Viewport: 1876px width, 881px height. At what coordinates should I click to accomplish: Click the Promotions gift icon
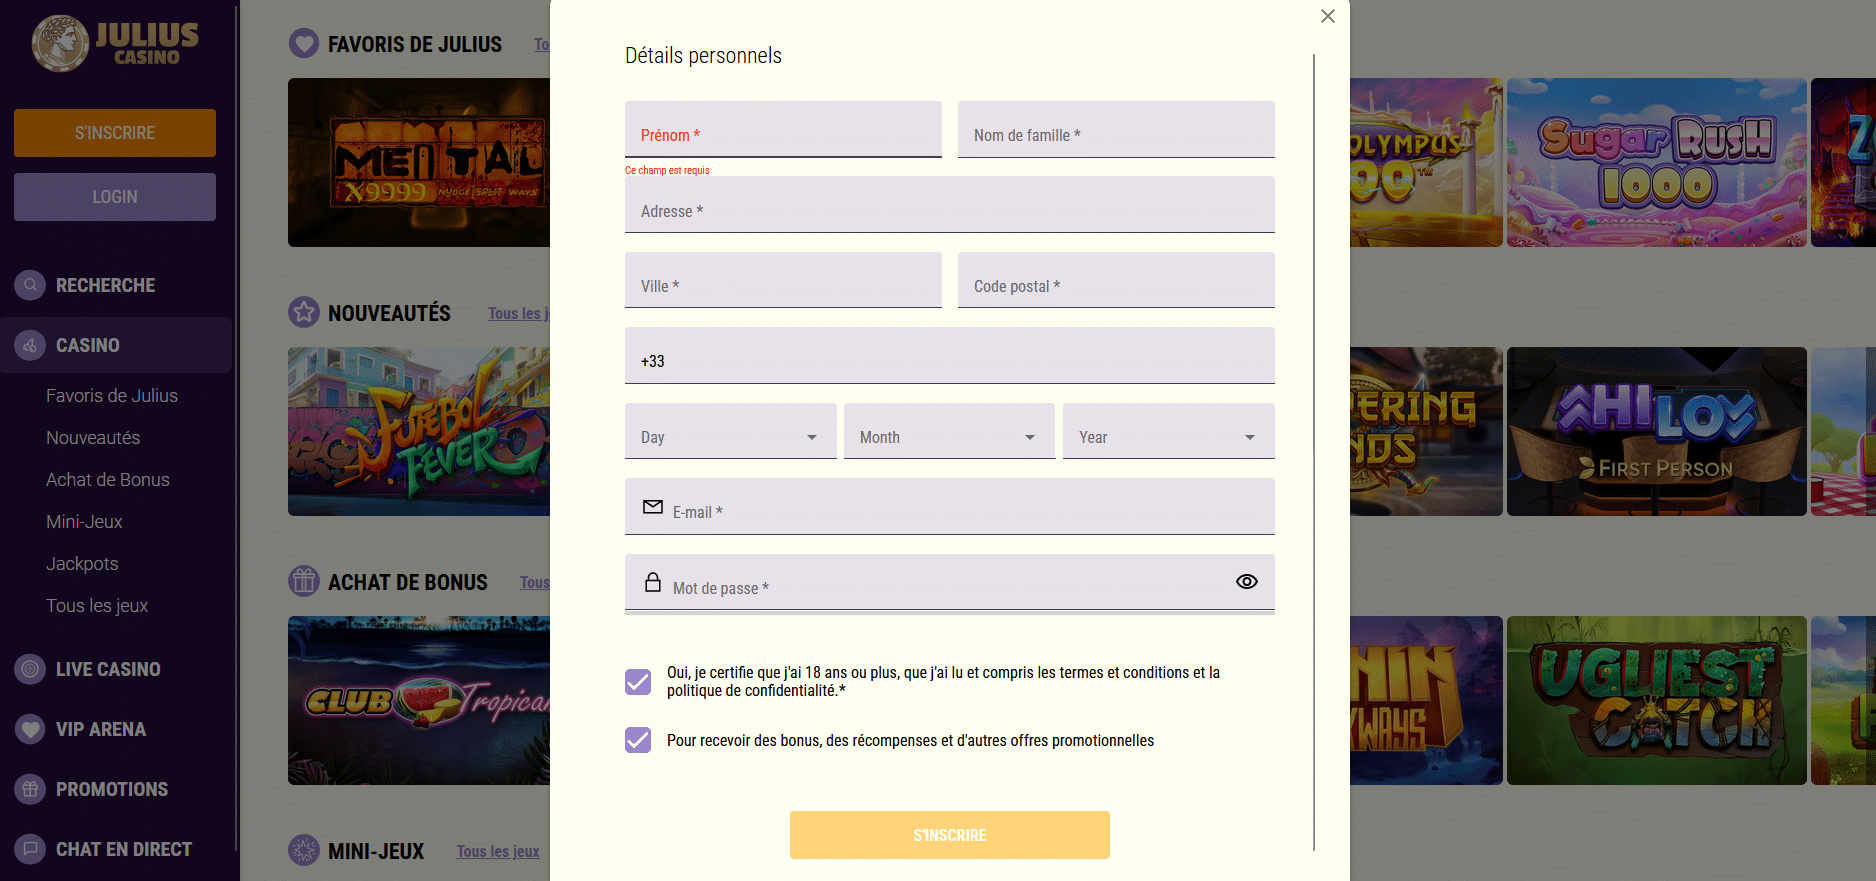31,789
